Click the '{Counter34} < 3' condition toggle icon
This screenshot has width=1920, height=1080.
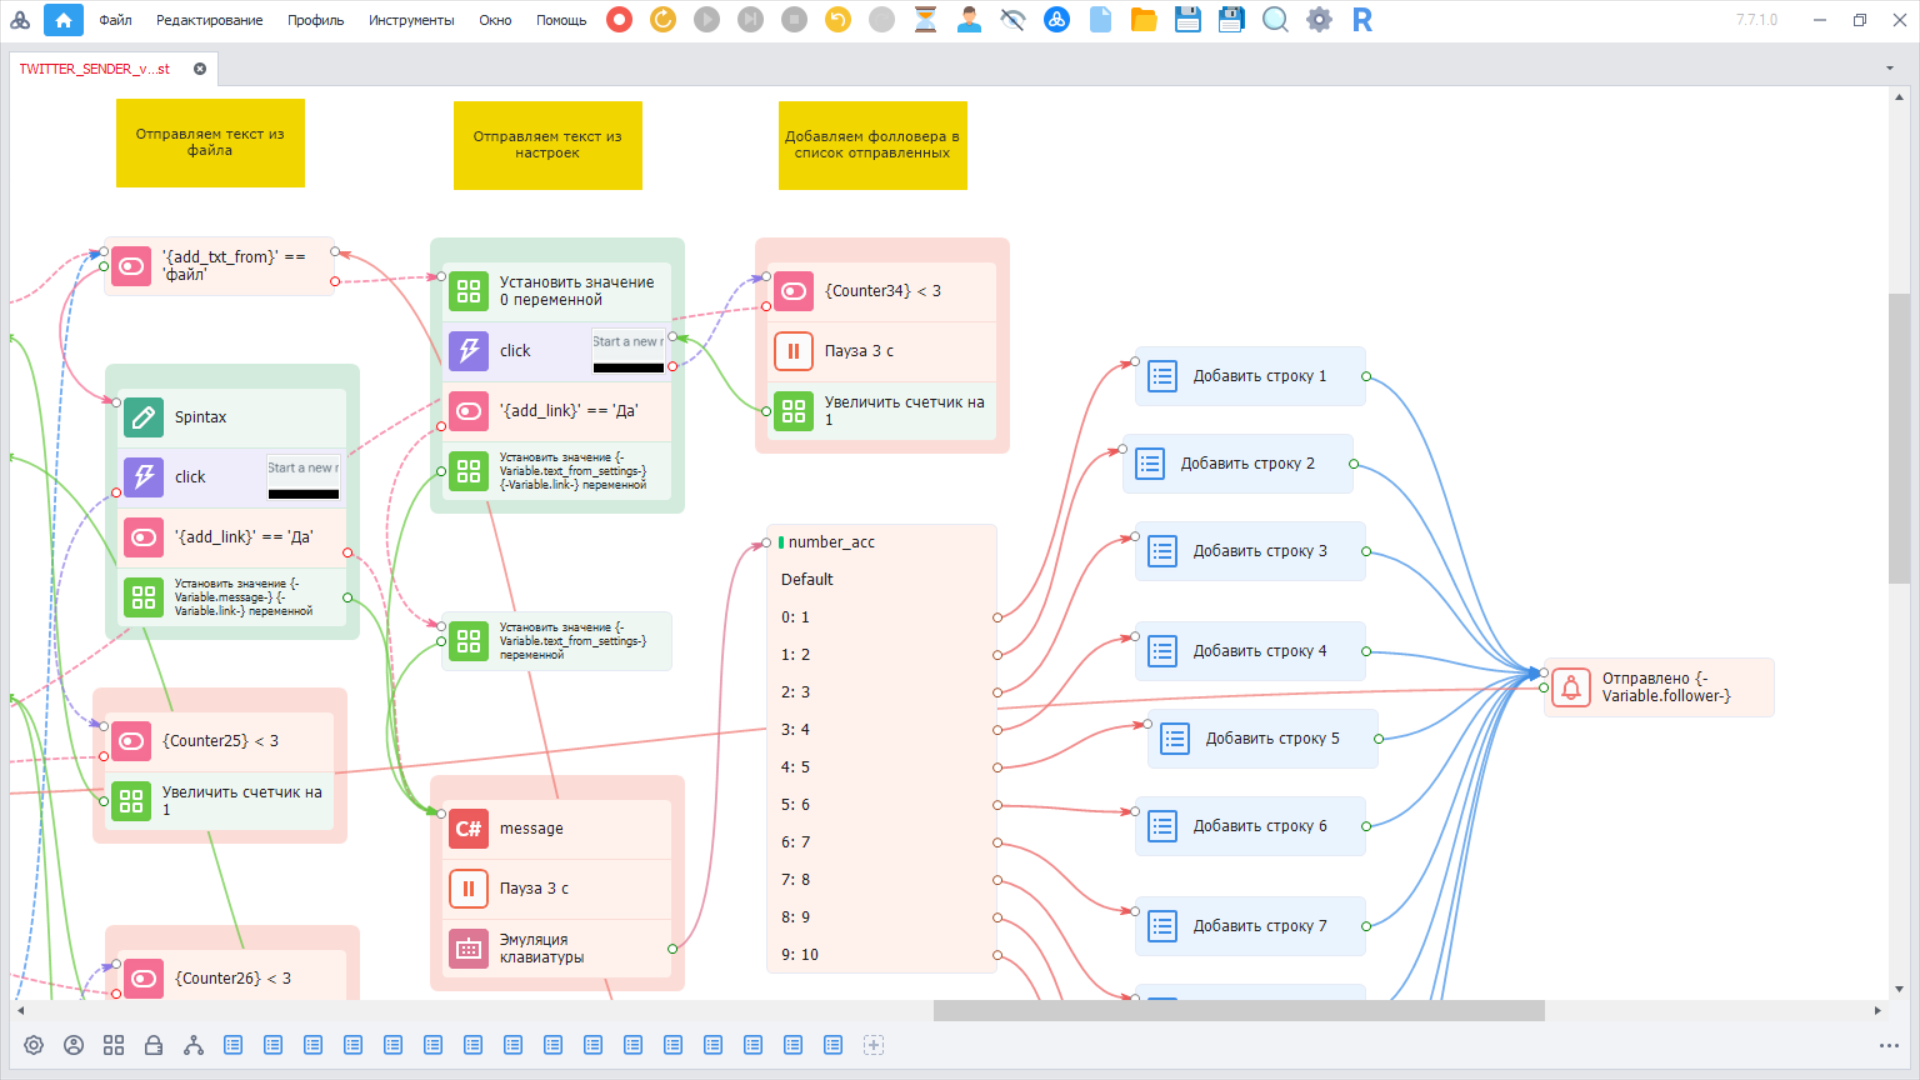coord(793,291)
